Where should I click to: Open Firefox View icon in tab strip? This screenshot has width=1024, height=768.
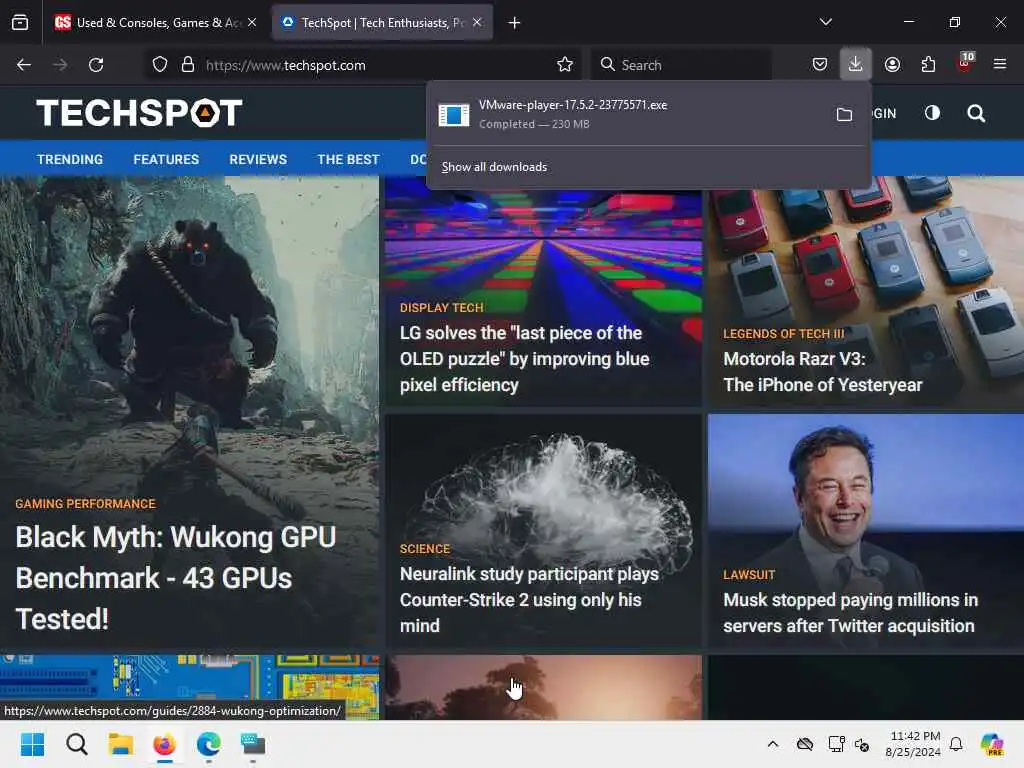pos(20,23)
